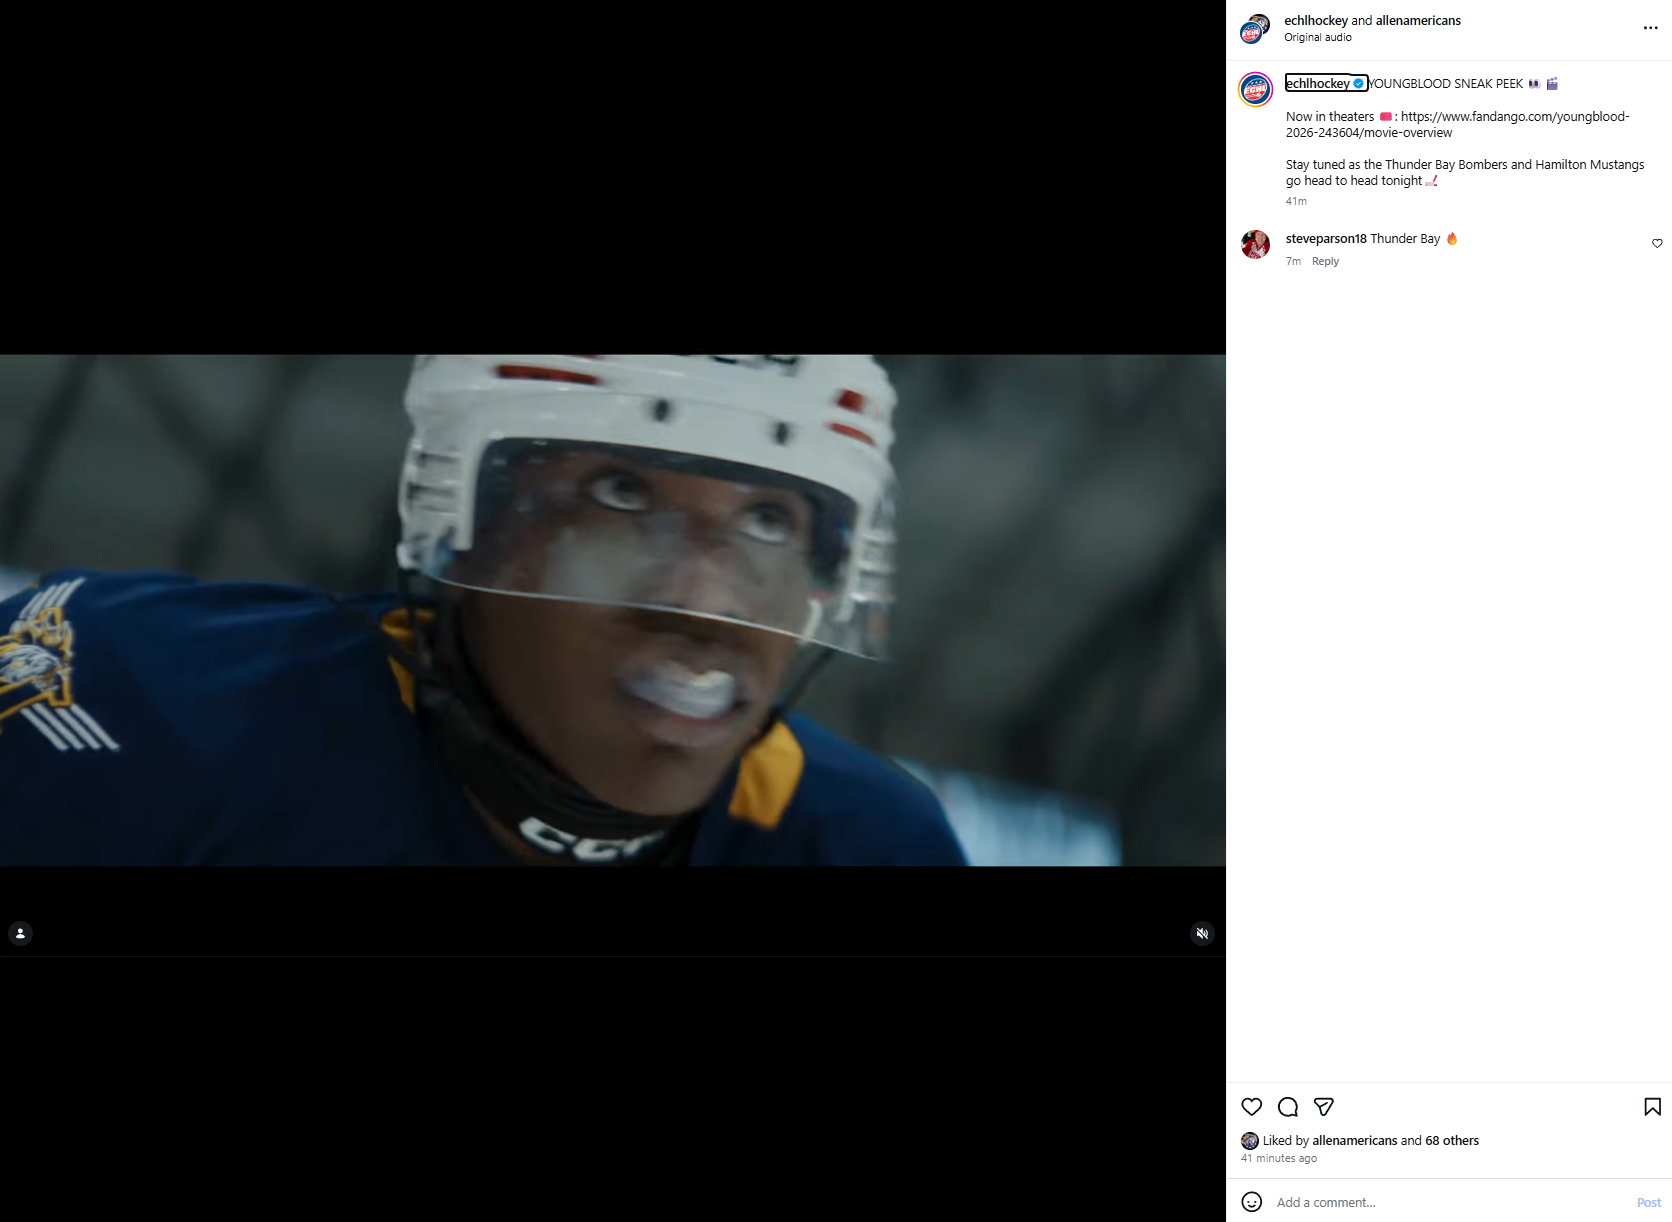
Task: Click the 41 minutes ago timestamp
Action: pos(1279,1158)
